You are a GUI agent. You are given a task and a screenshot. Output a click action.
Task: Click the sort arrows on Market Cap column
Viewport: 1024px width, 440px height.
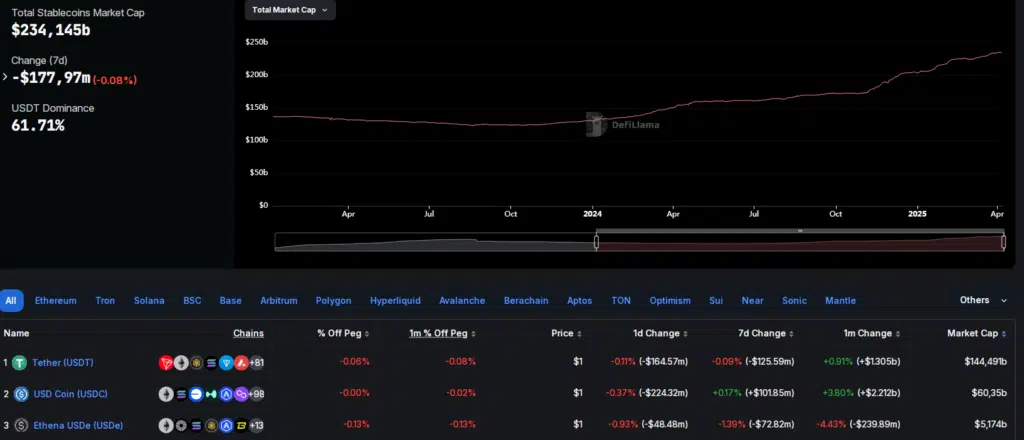coord(1006,333)
